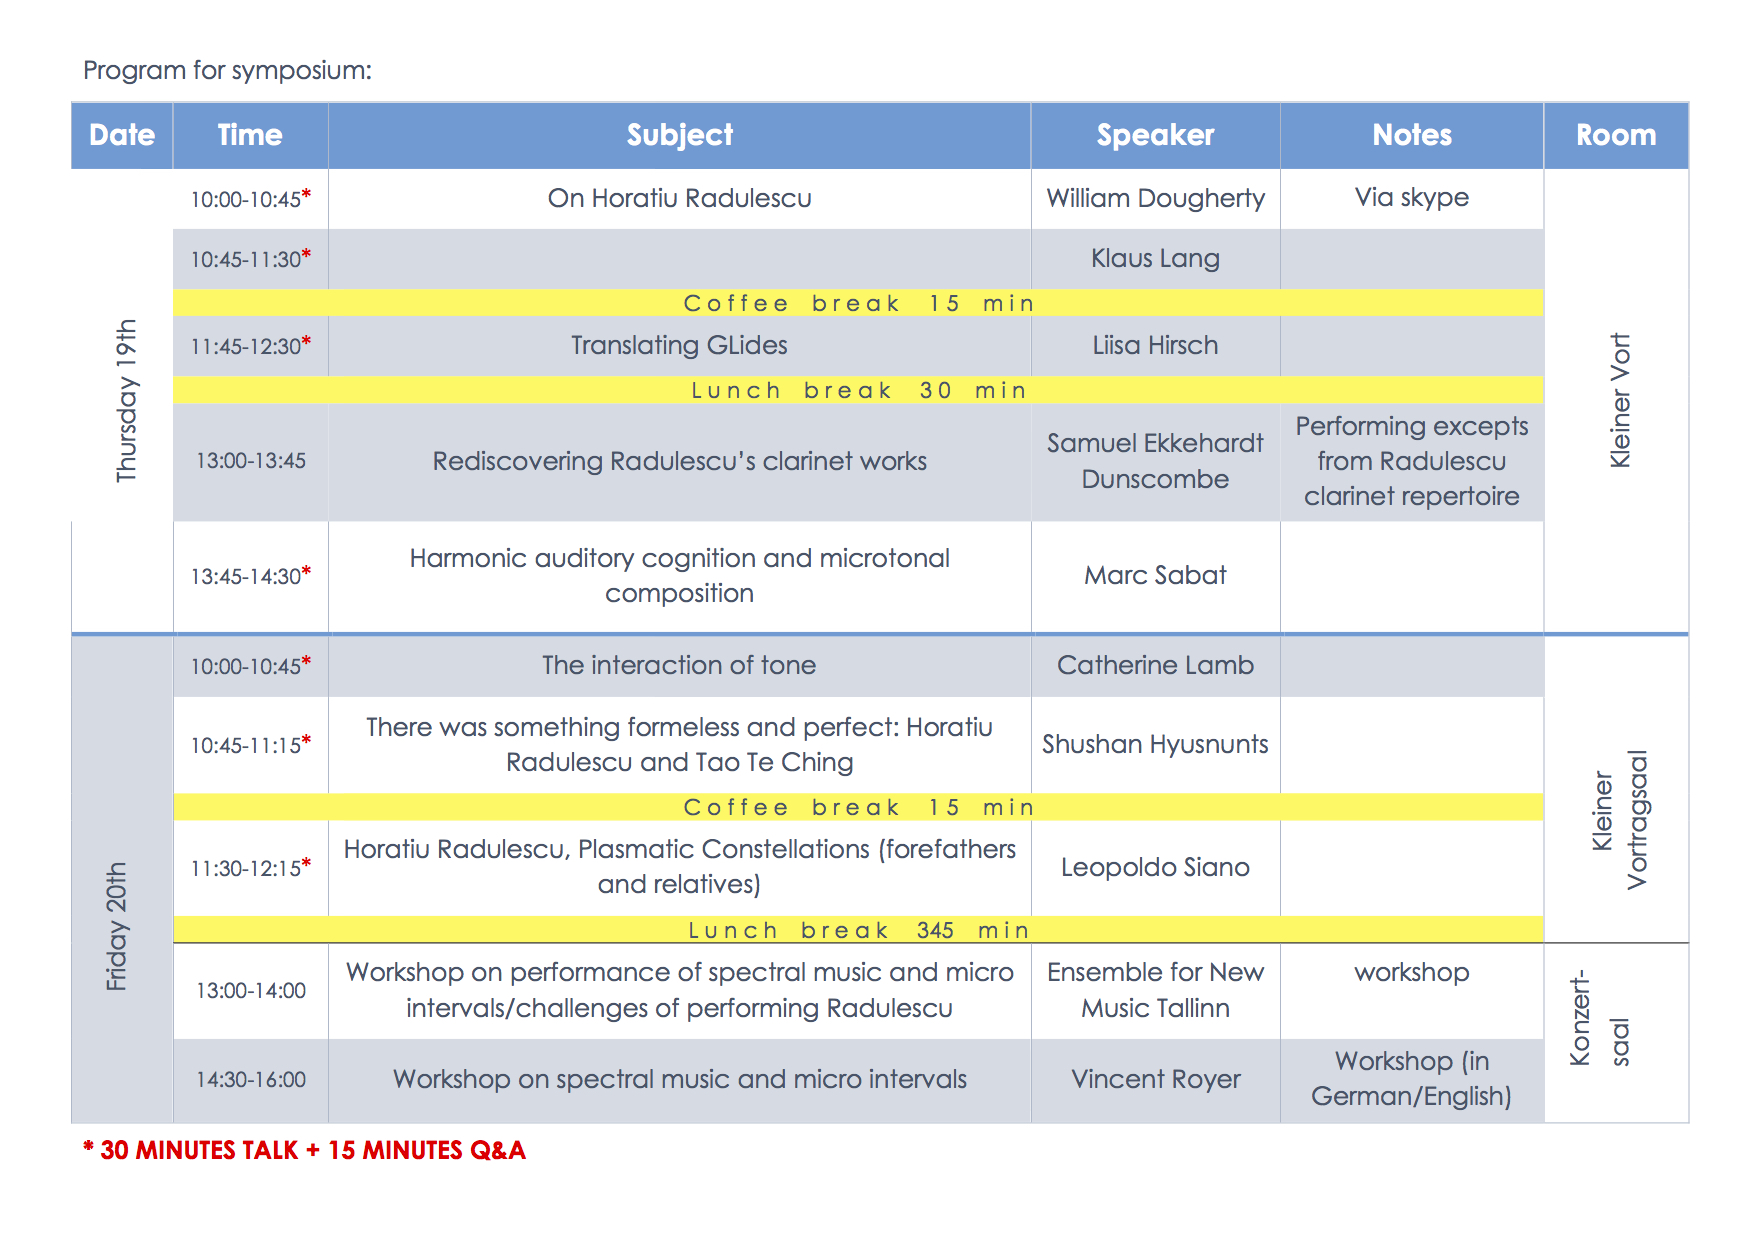Click speaker name Shushan Hyusnunts

pyautogui.click(x=1155, y=744)
